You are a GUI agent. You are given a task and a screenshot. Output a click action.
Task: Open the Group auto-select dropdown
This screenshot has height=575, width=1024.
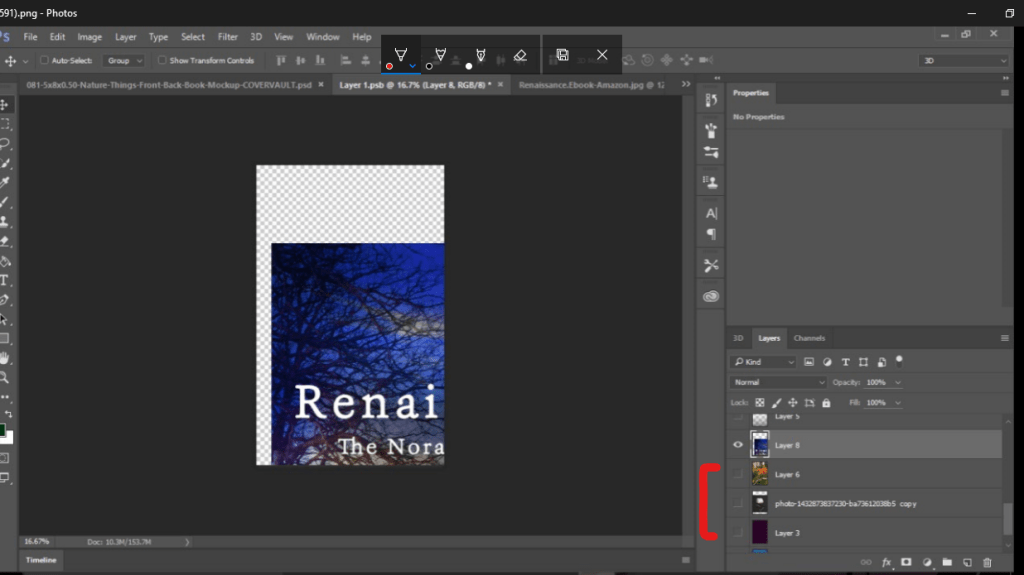pos(124,61)
